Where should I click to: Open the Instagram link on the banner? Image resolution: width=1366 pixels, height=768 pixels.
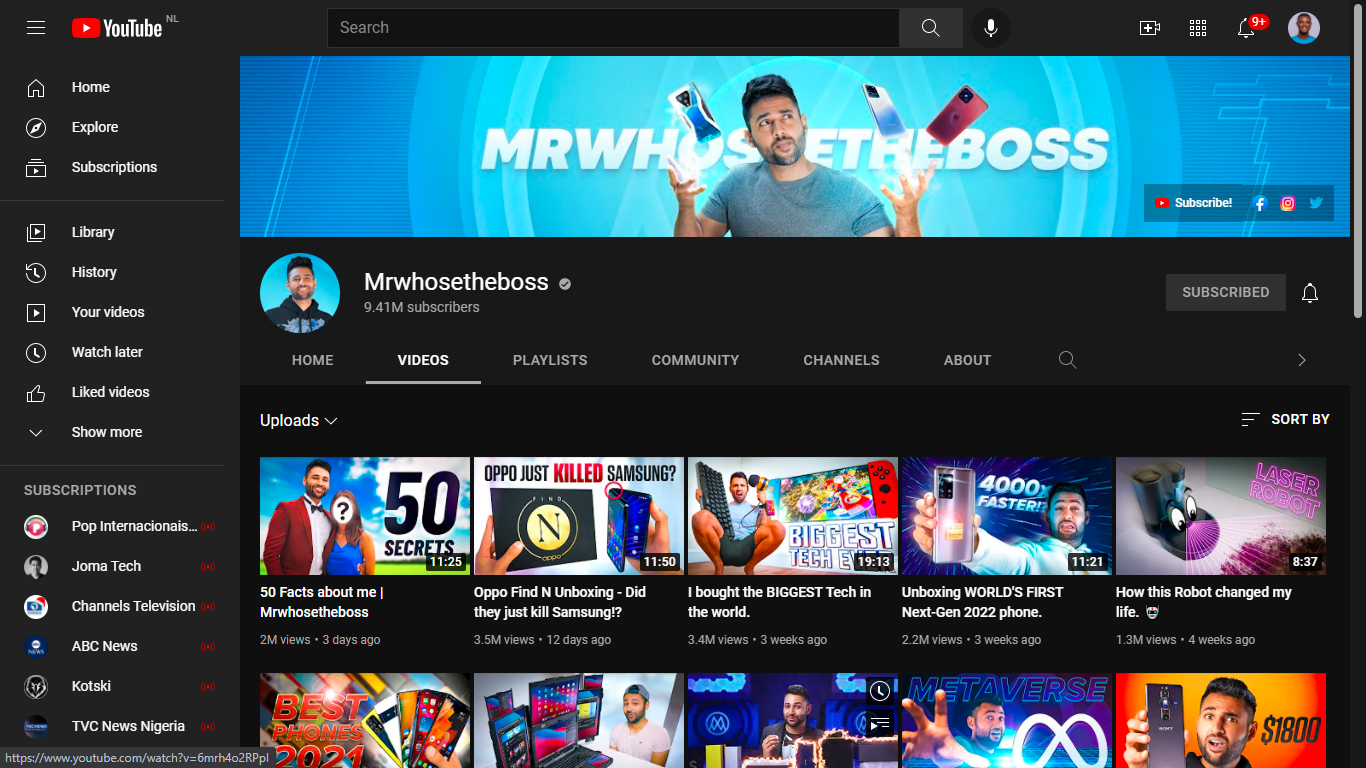1288,203
